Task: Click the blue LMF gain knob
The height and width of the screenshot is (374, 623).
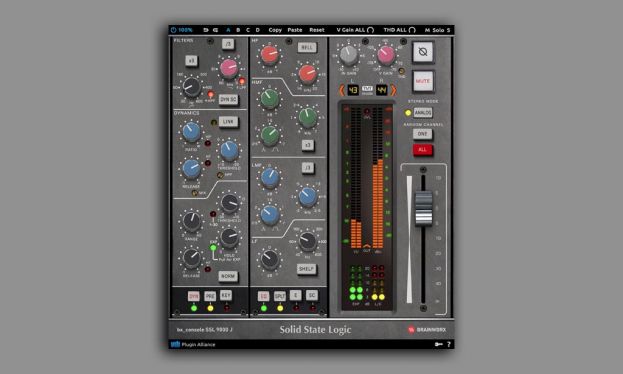Action: coord(270,178)
